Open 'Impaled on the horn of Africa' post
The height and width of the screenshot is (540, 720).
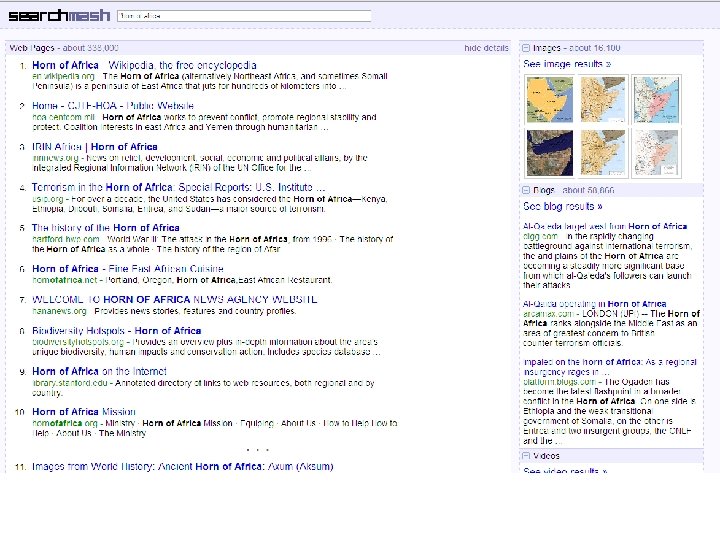610,367
